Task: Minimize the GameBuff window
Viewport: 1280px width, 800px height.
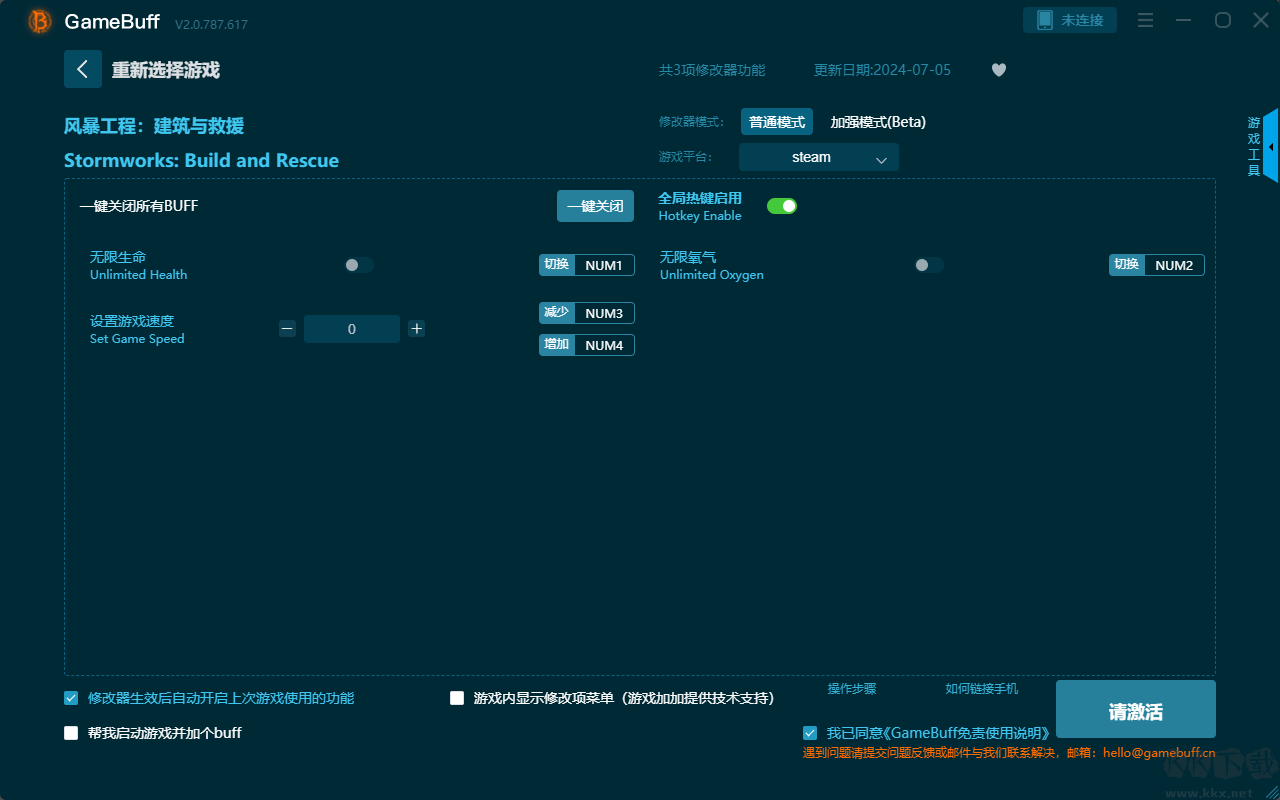Action: tap(1184, 20)
